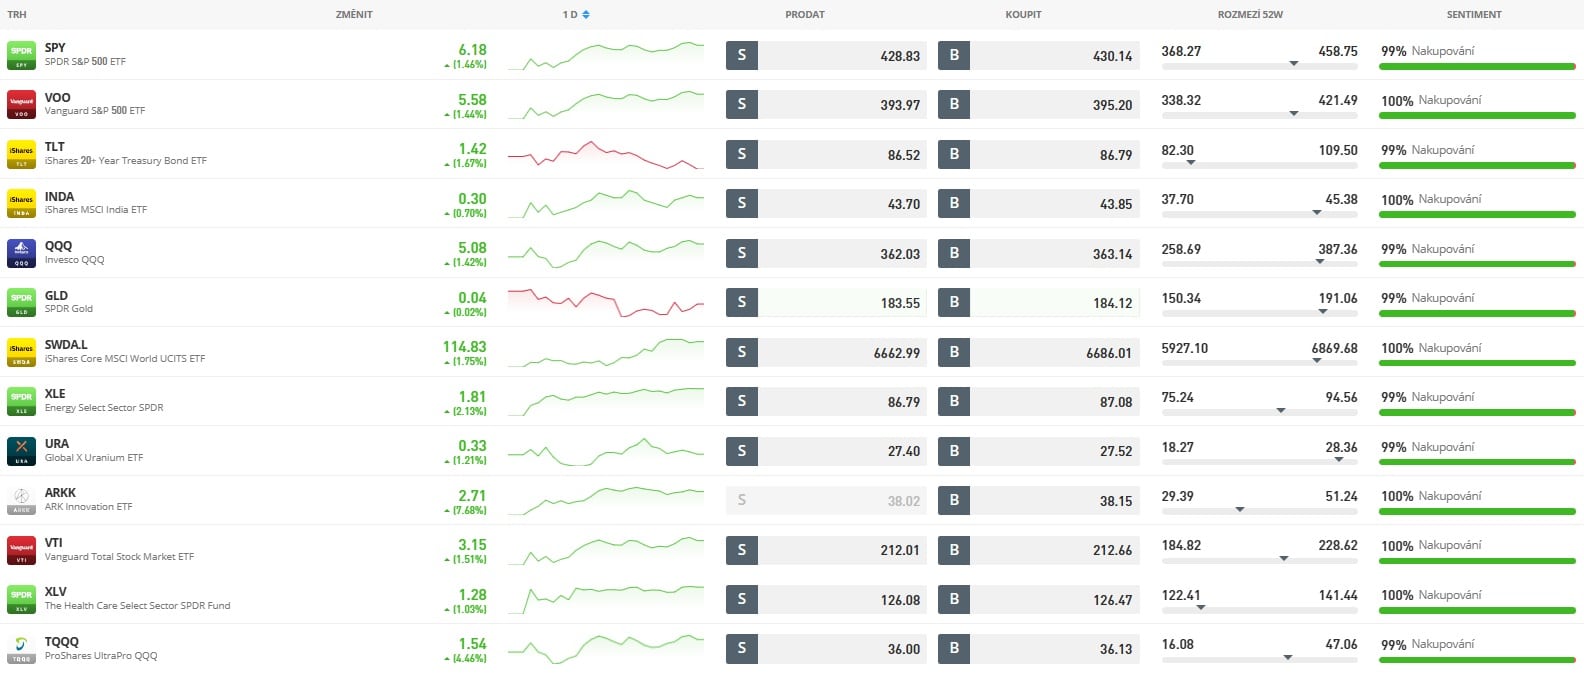Buy GLD at 184.12
The image size is (1584, 674).
point(1038,302)
